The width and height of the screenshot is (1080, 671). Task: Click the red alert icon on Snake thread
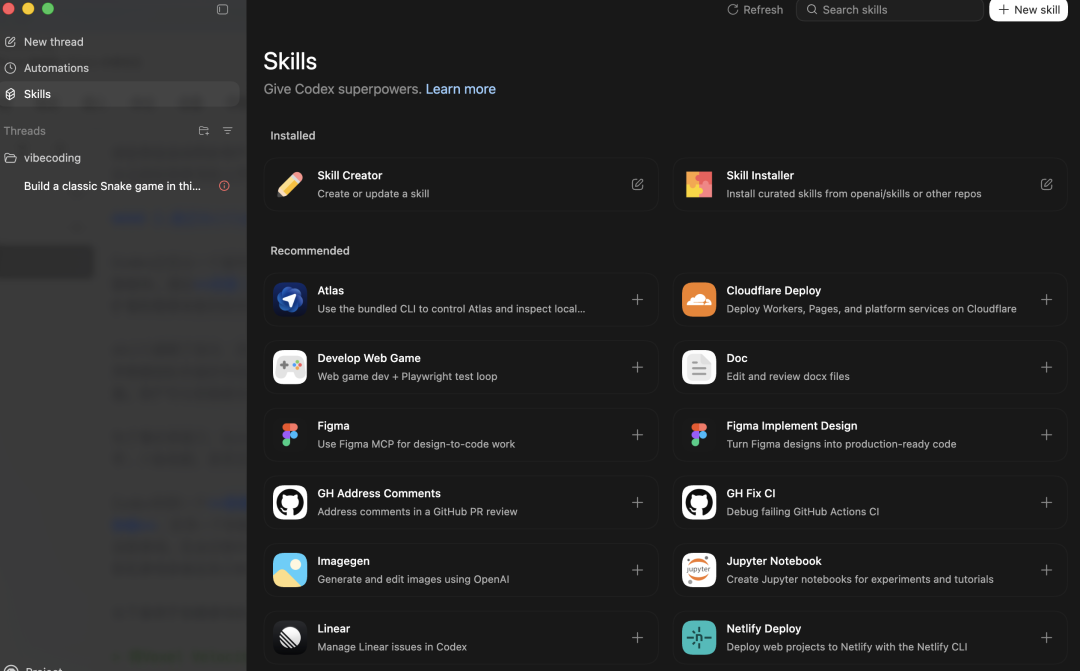(225, 186)
